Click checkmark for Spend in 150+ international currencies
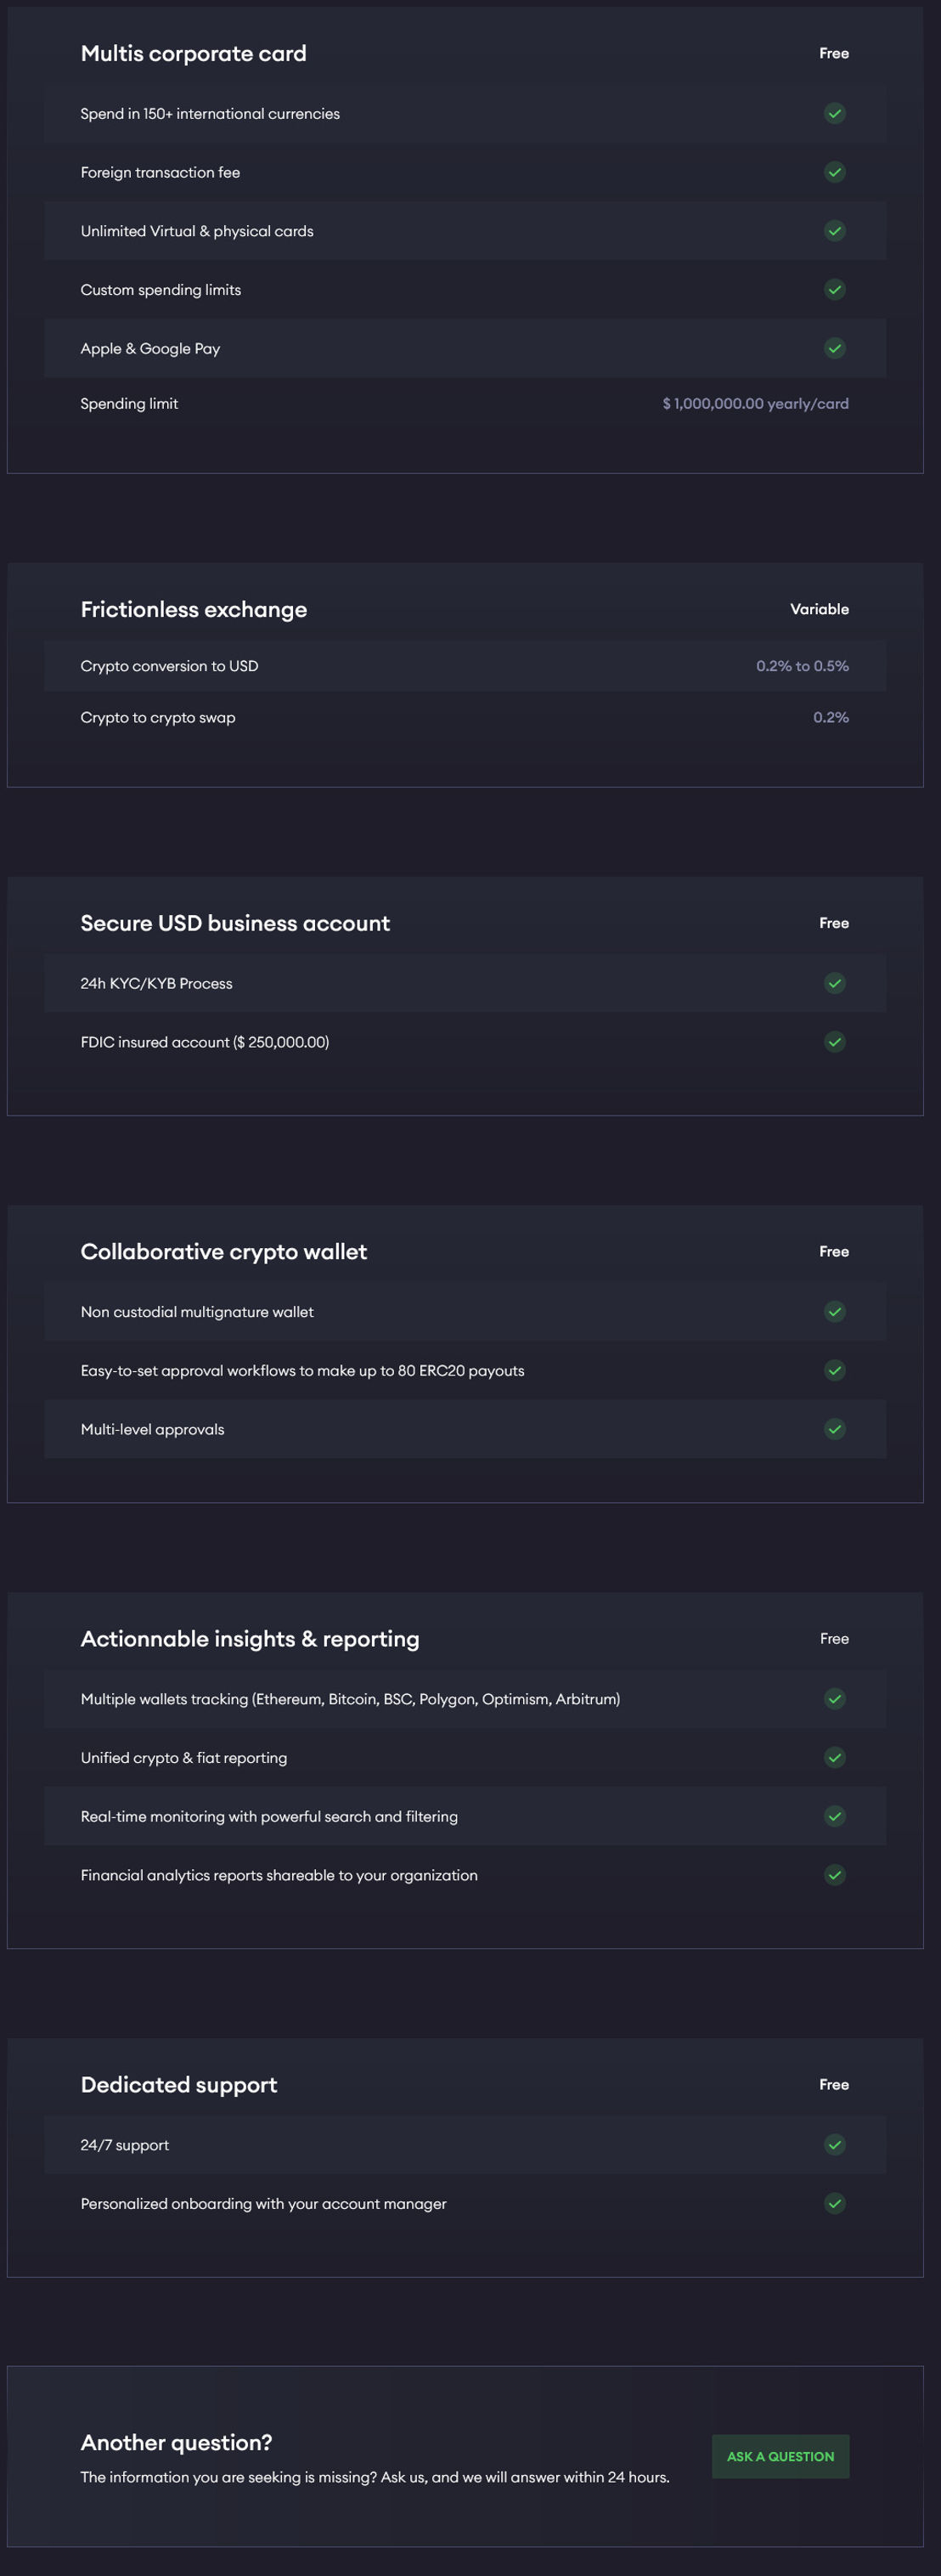The width and height of the screenshot is (941, 2576). pyautogui.click(x=835, y=114)
